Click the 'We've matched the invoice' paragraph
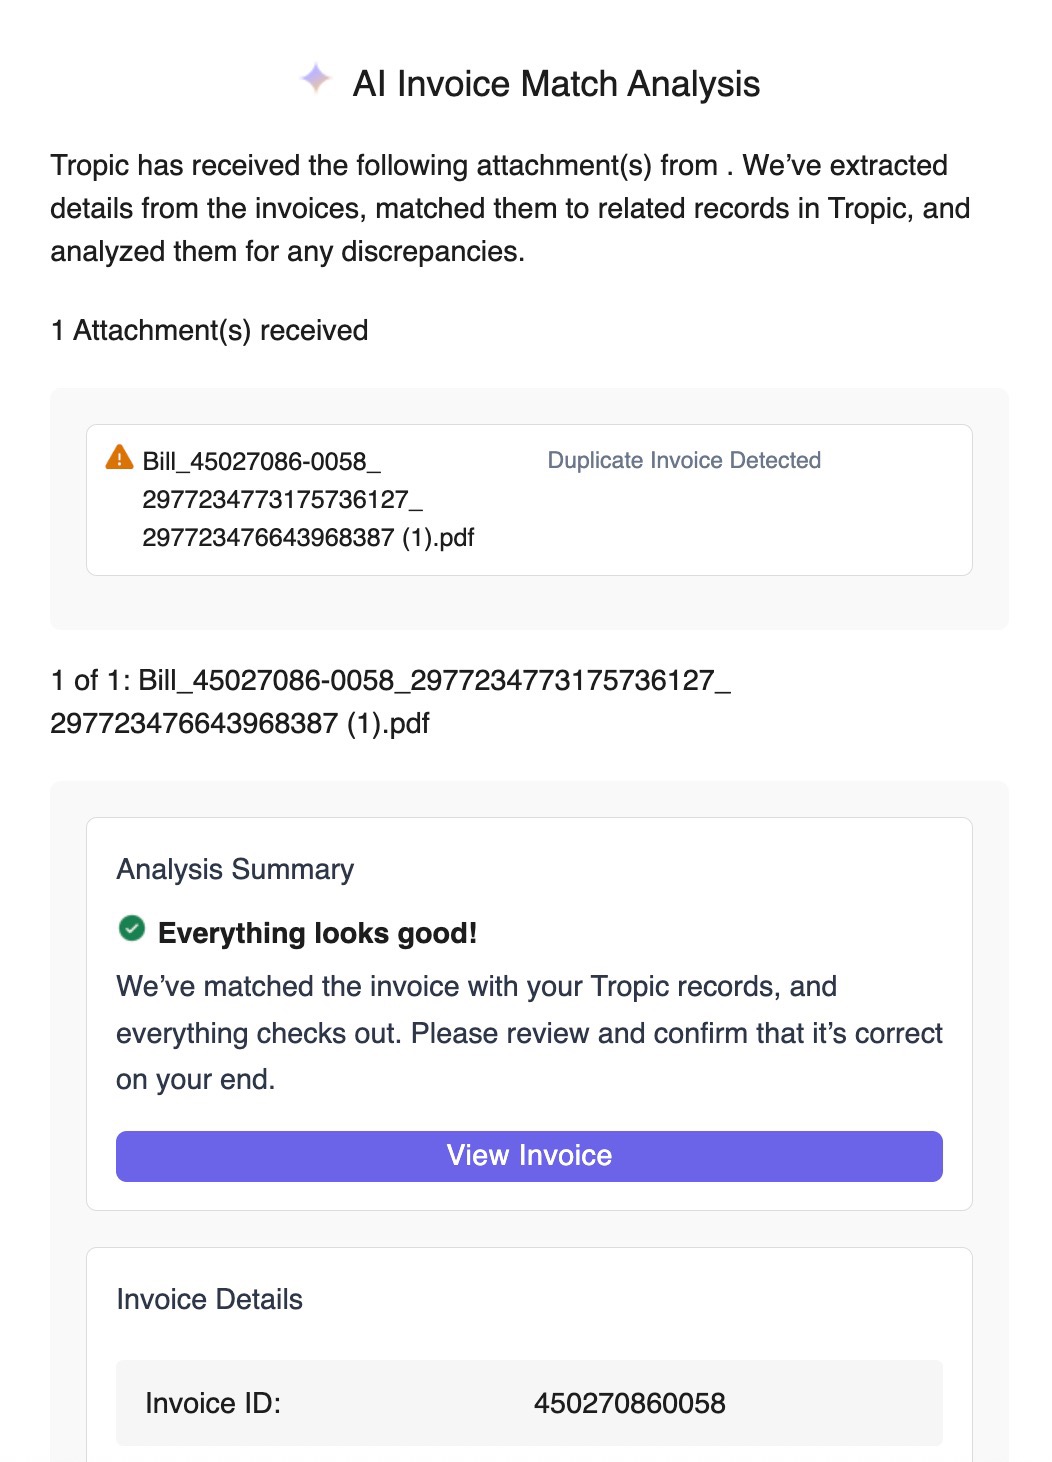 pos(476,987)
